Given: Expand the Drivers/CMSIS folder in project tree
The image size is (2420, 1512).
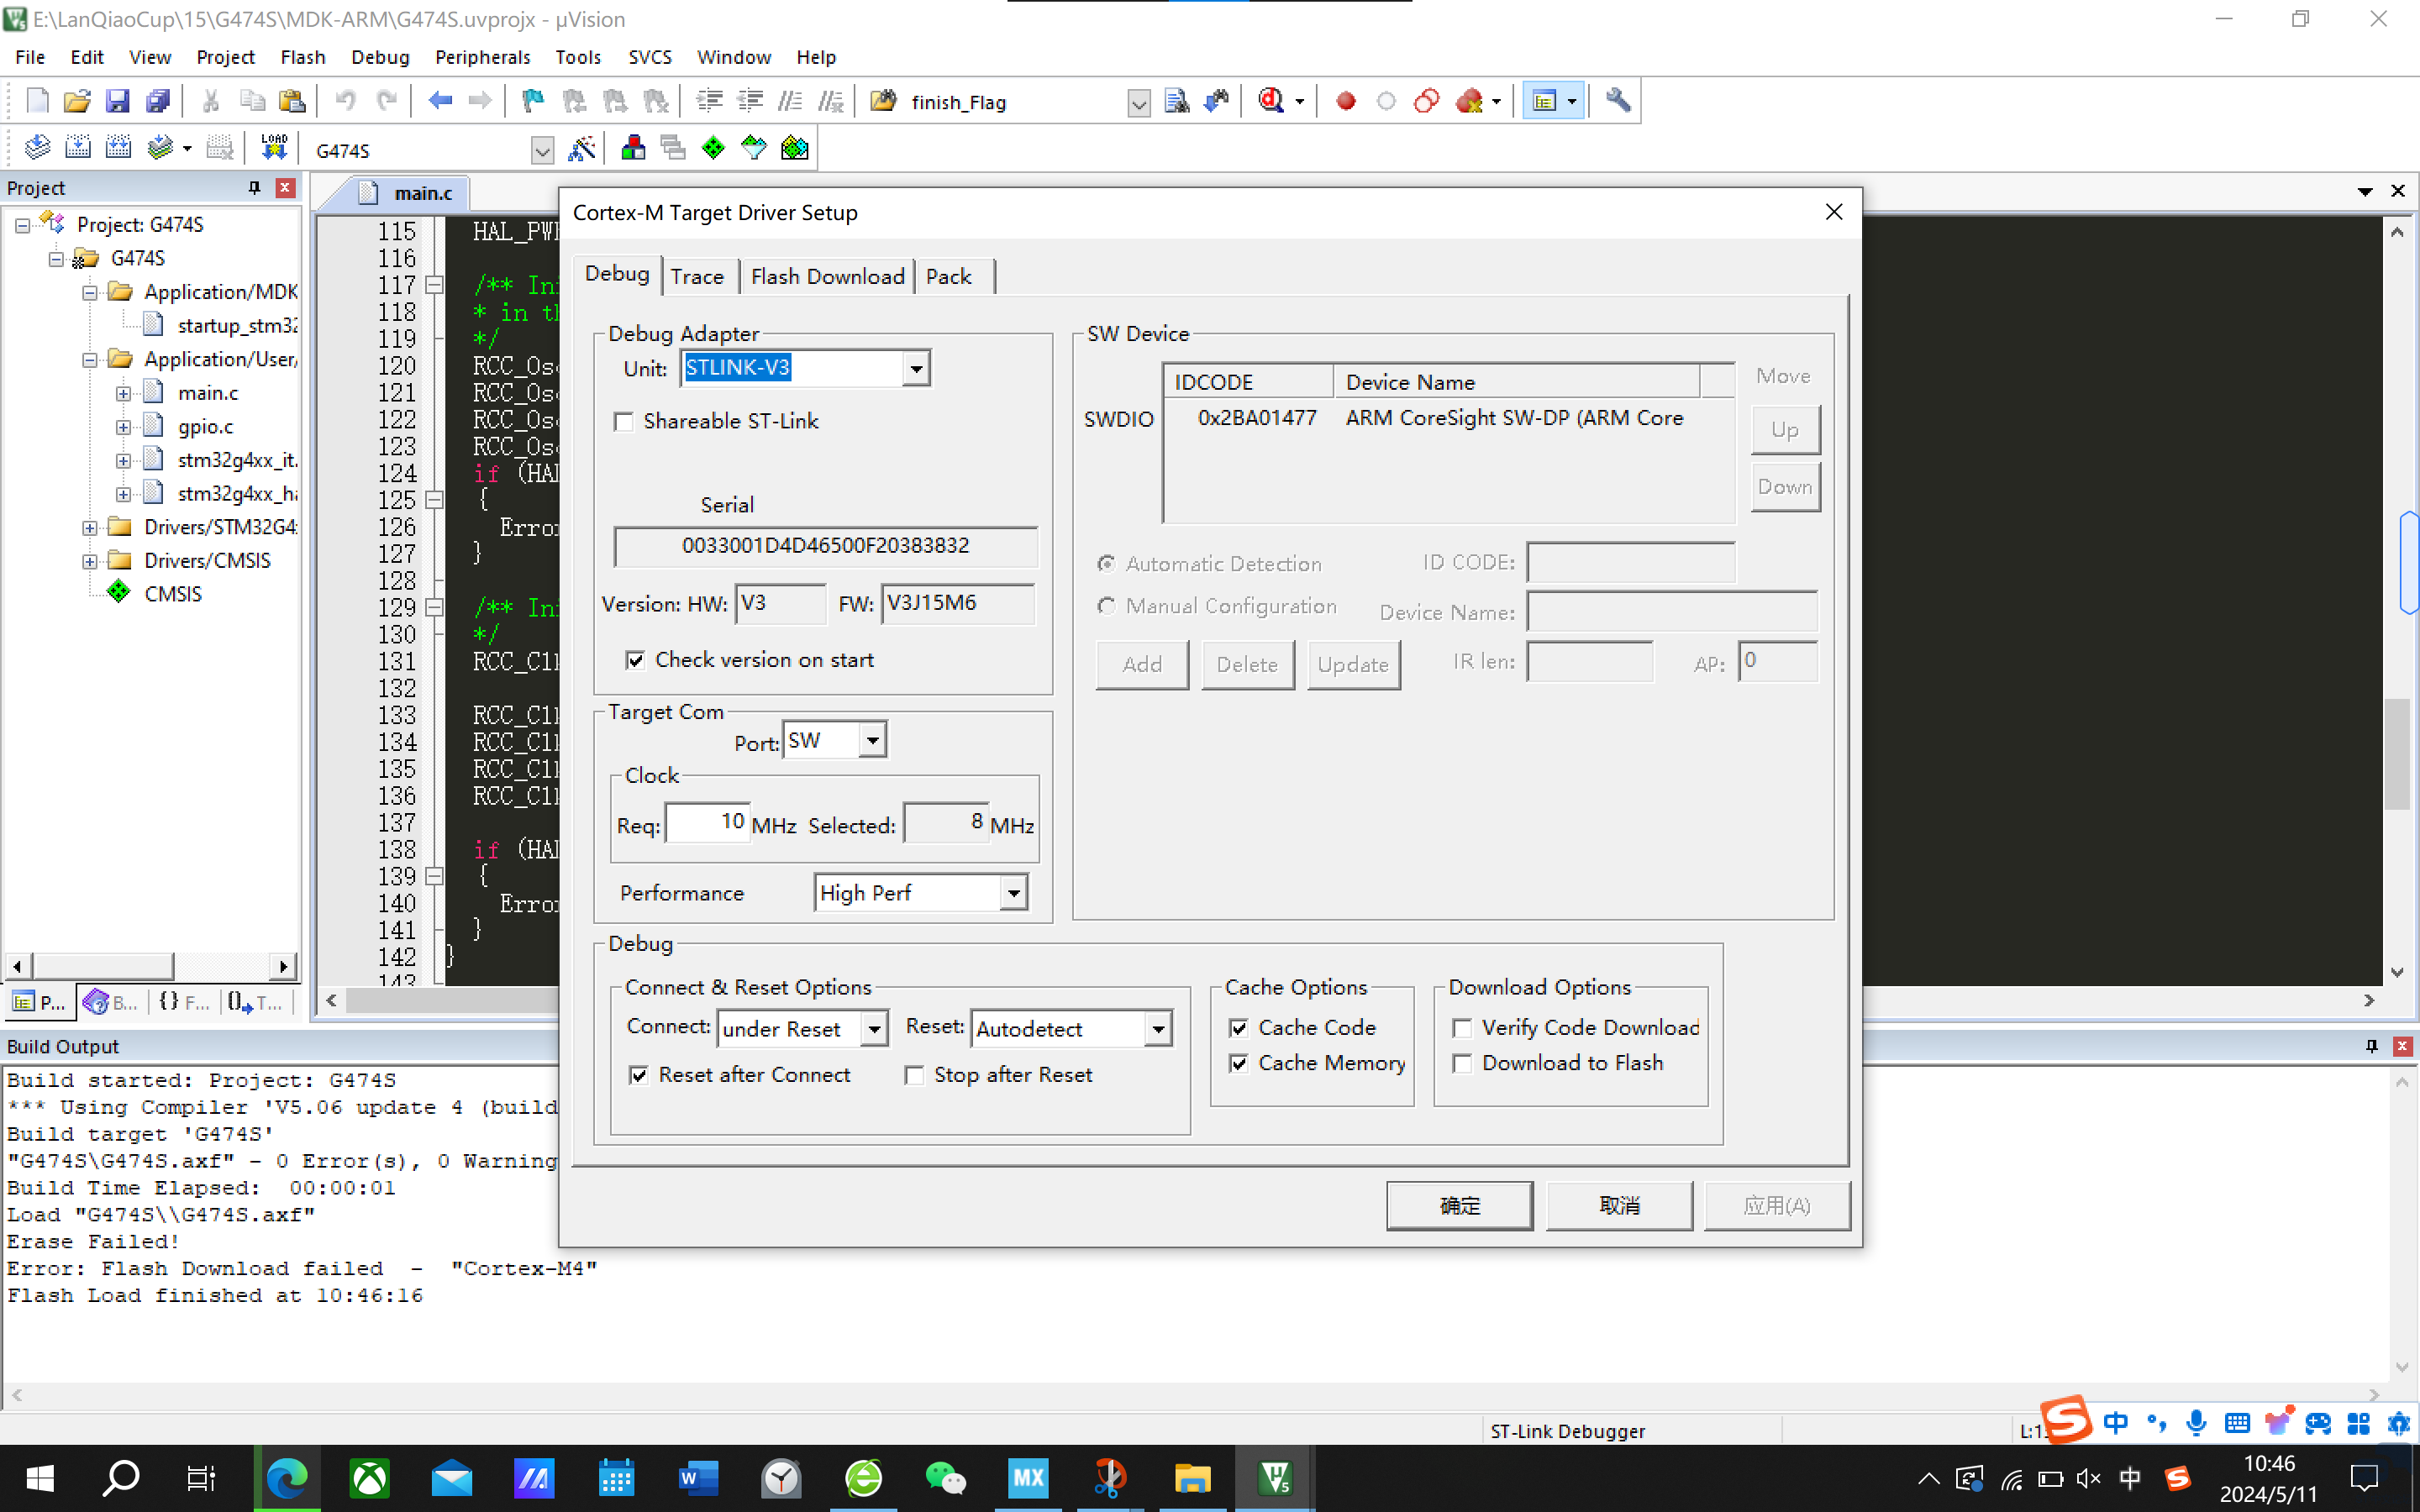Looking at the screenshot, I should pos(90,561).
